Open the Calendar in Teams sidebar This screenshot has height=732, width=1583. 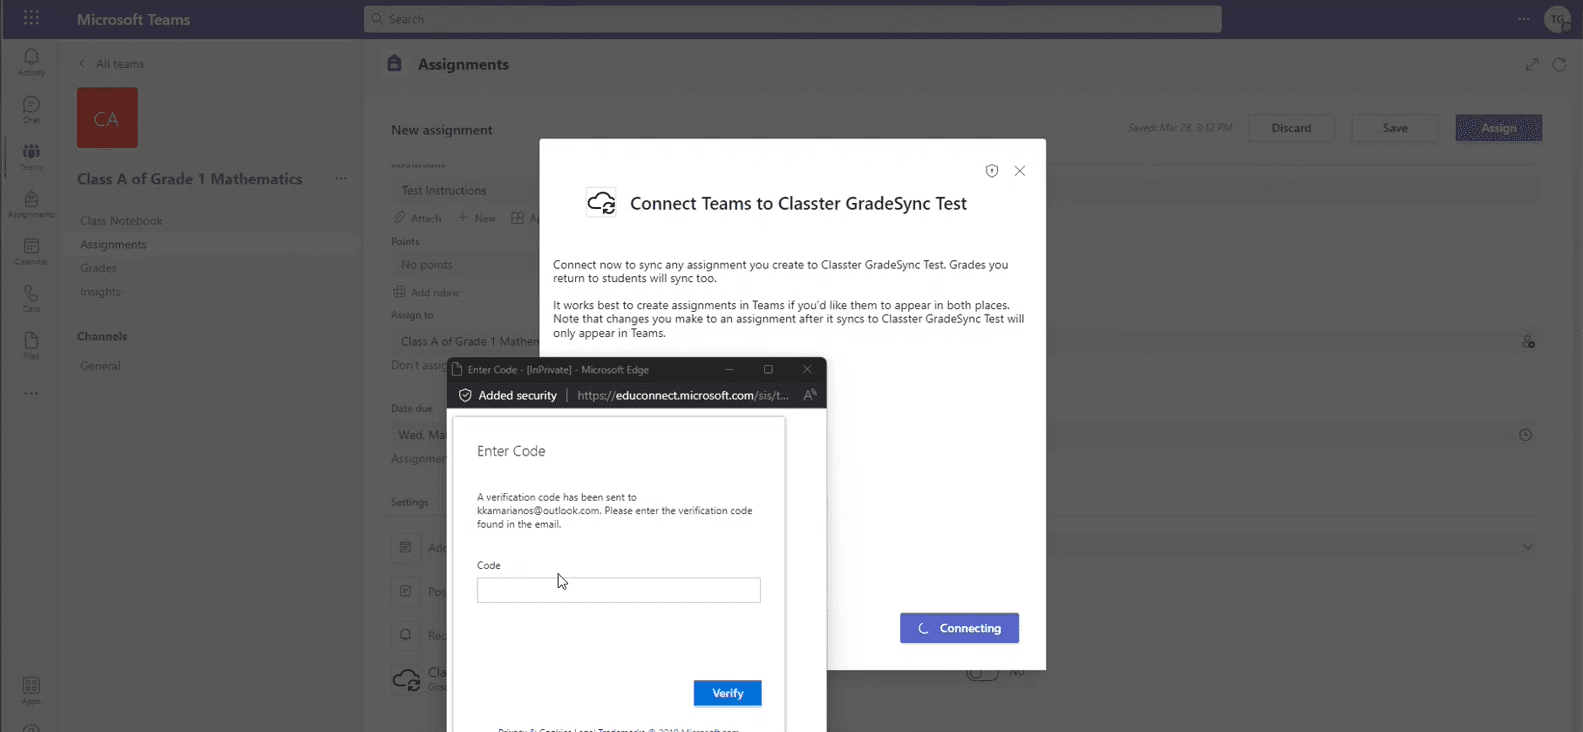(x=31, y=250)
